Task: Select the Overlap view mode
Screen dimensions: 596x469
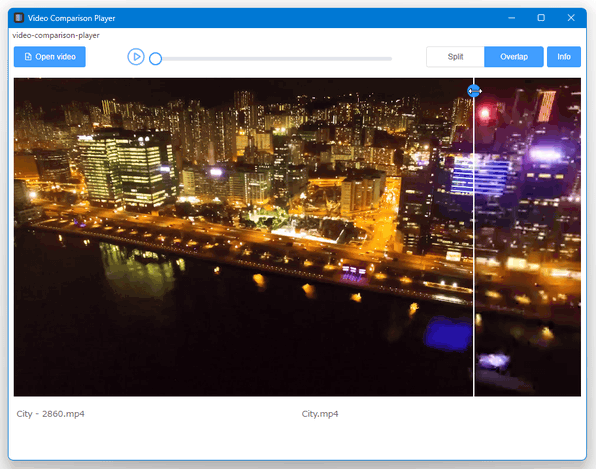Action: pyautogui.click(x=514, y=57)
